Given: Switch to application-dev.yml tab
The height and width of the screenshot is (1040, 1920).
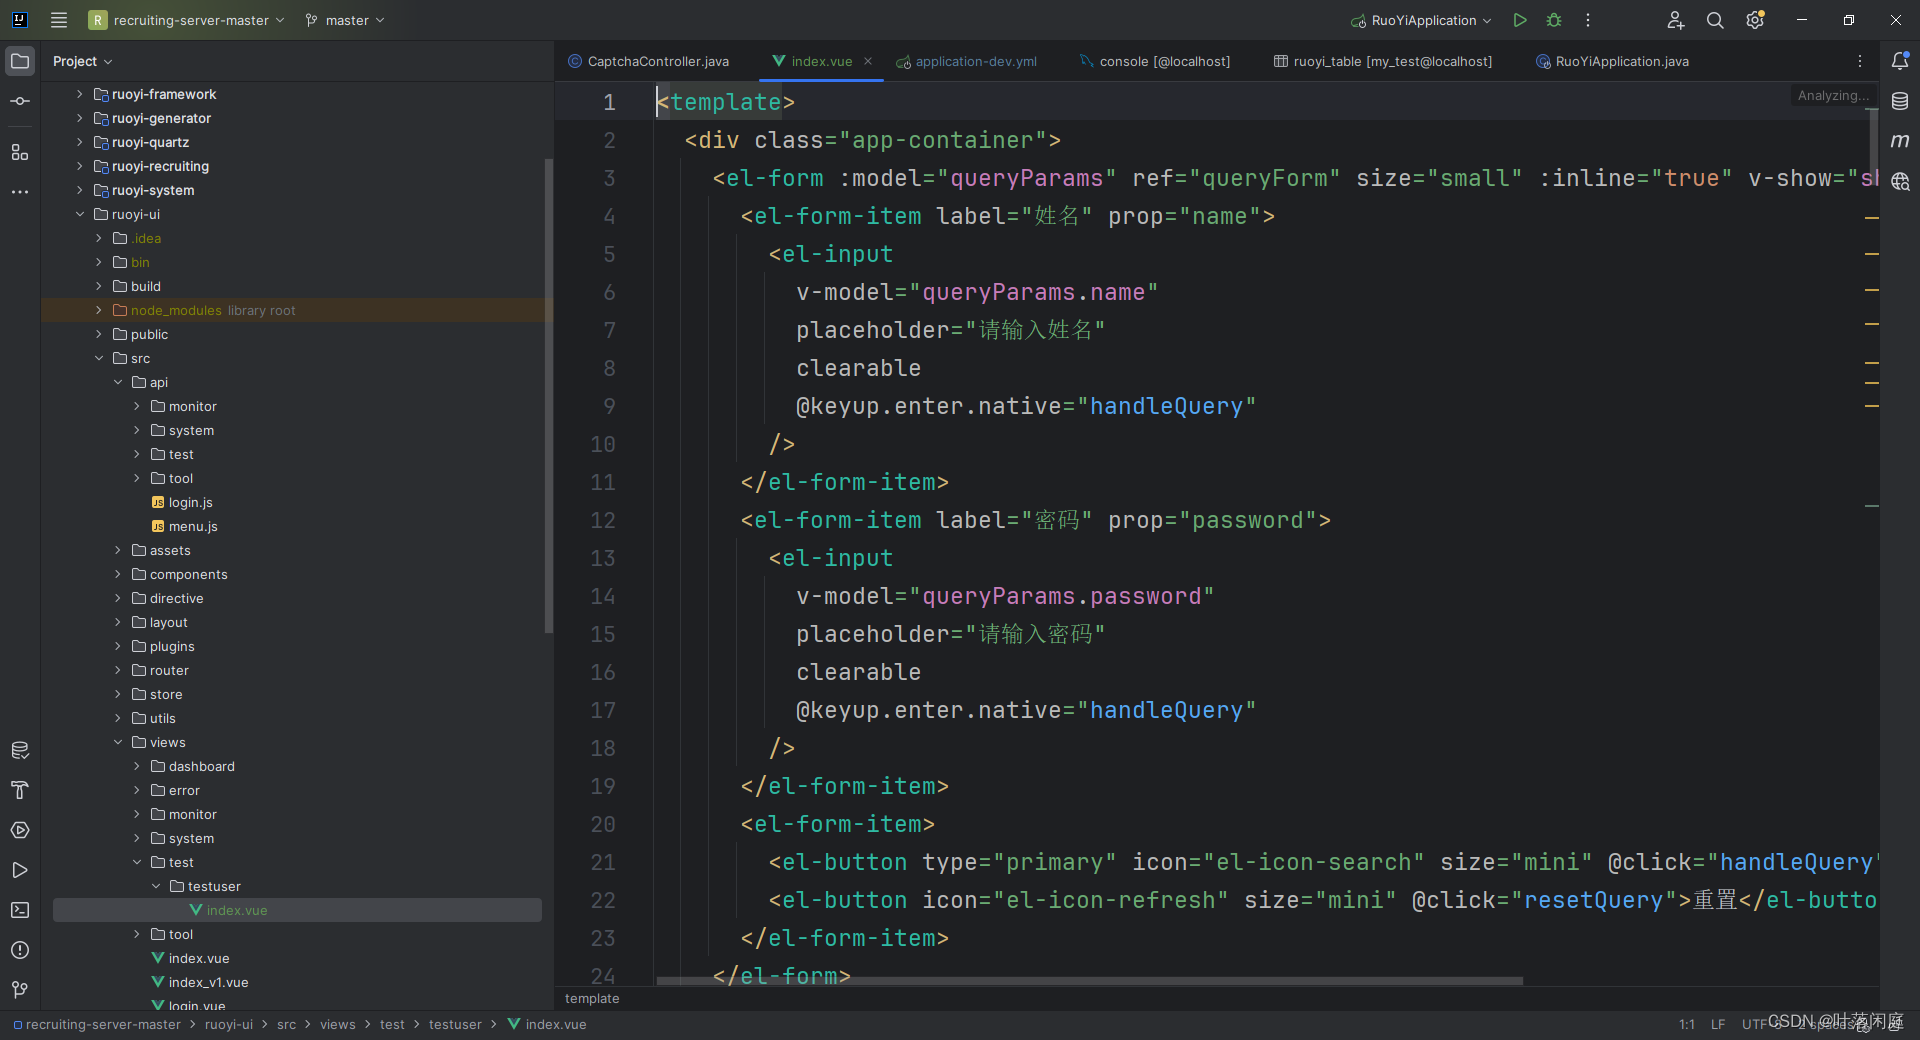Looking at the screenshot, I should point(967,61).
